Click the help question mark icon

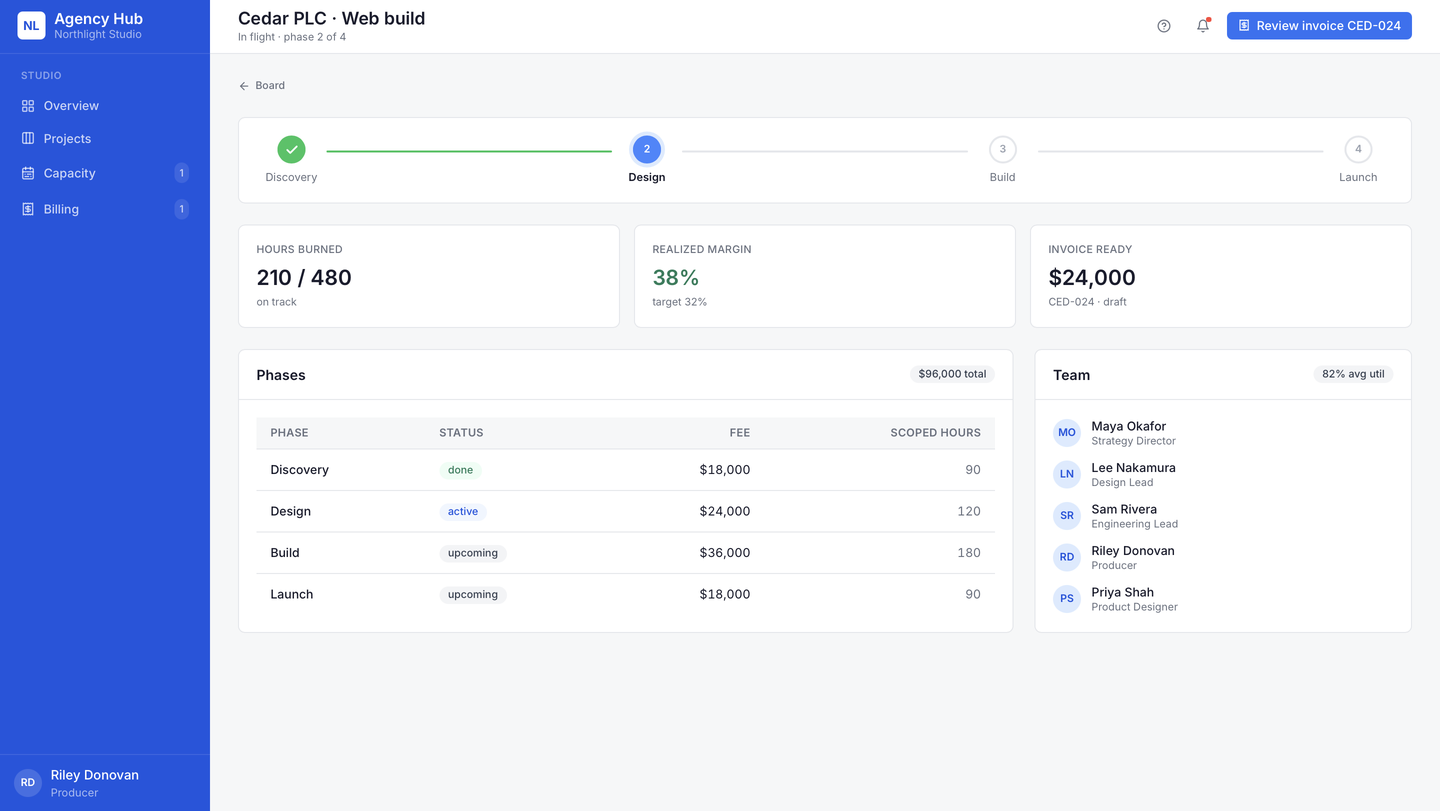1164,26
